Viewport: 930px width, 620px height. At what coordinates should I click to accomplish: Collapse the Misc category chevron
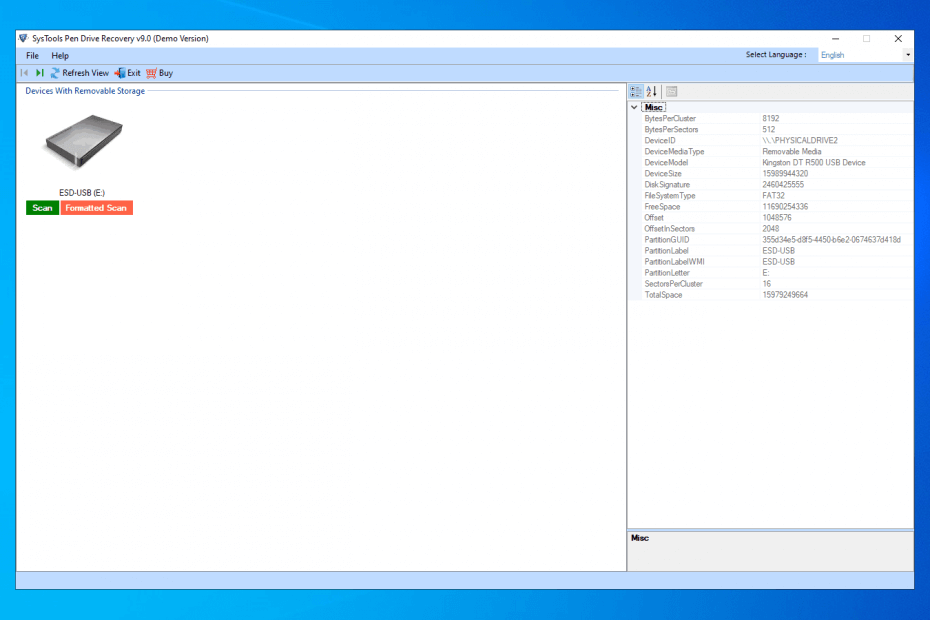point(635,107)
